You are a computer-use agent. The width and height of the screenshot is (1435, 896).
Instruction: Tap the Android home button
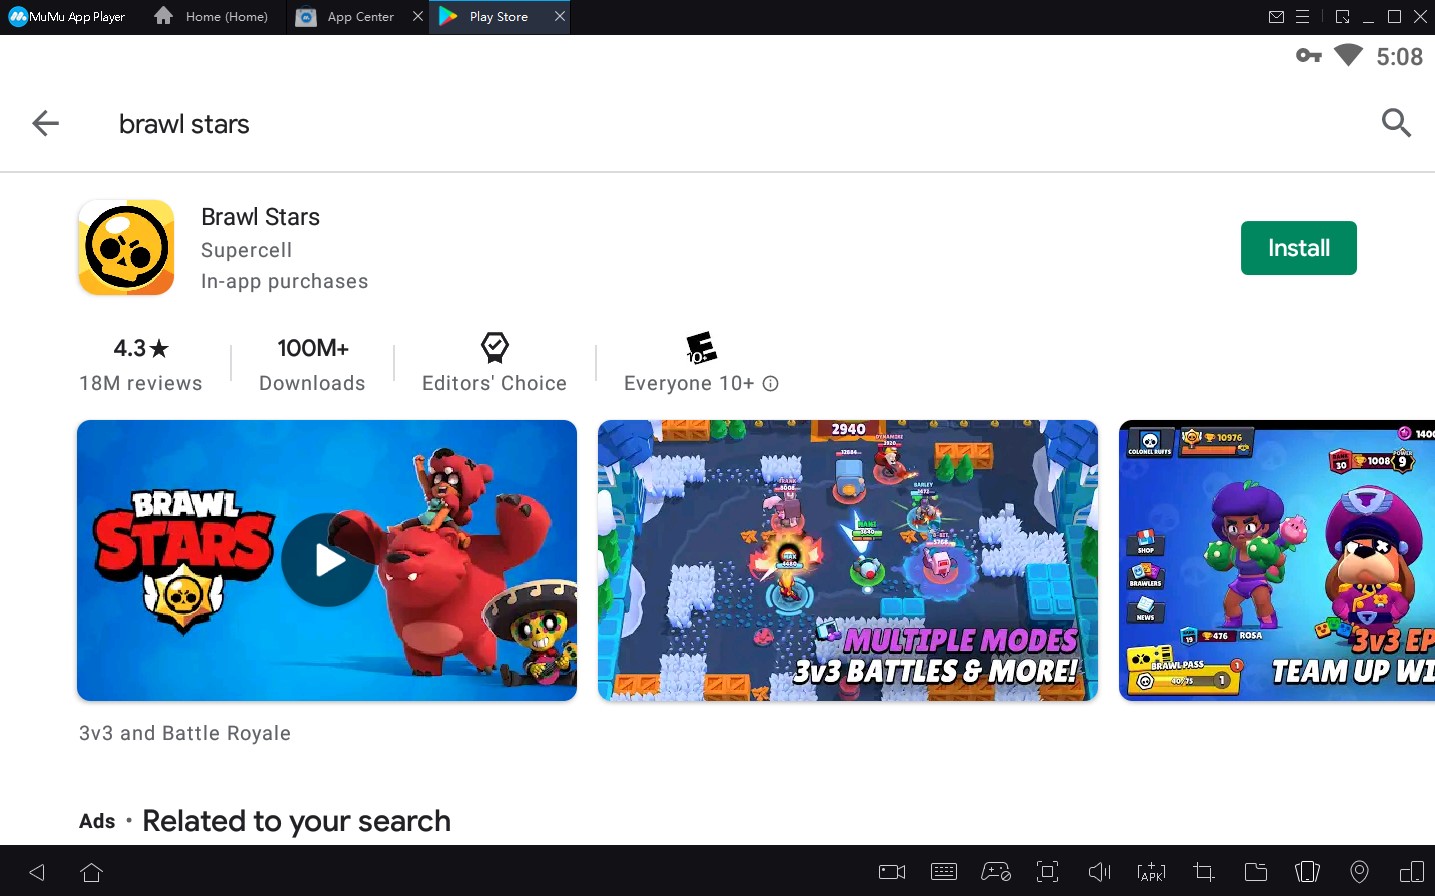tap(91, 872)
